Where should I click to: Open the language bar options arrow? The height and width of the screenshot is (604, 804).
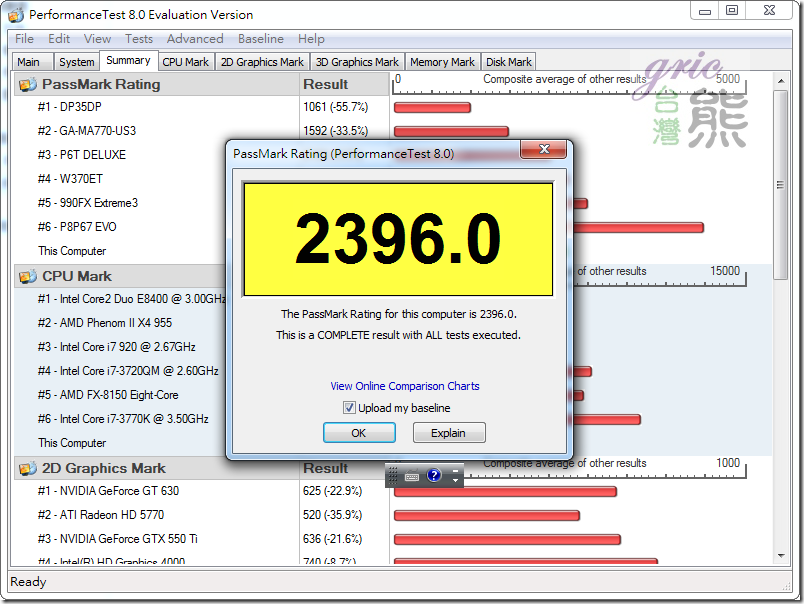click(x=455, y=480)
